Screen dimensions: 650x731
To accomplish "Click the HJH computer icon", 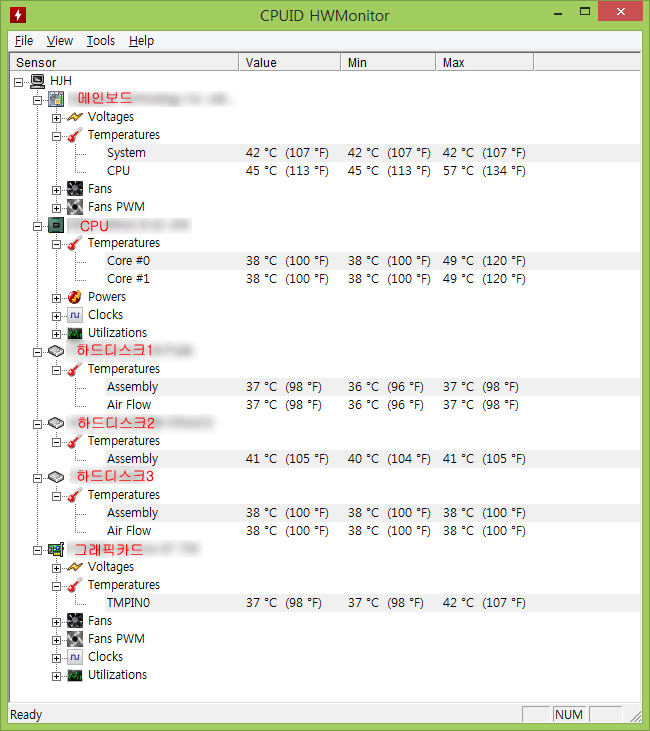I will (37, 81).
